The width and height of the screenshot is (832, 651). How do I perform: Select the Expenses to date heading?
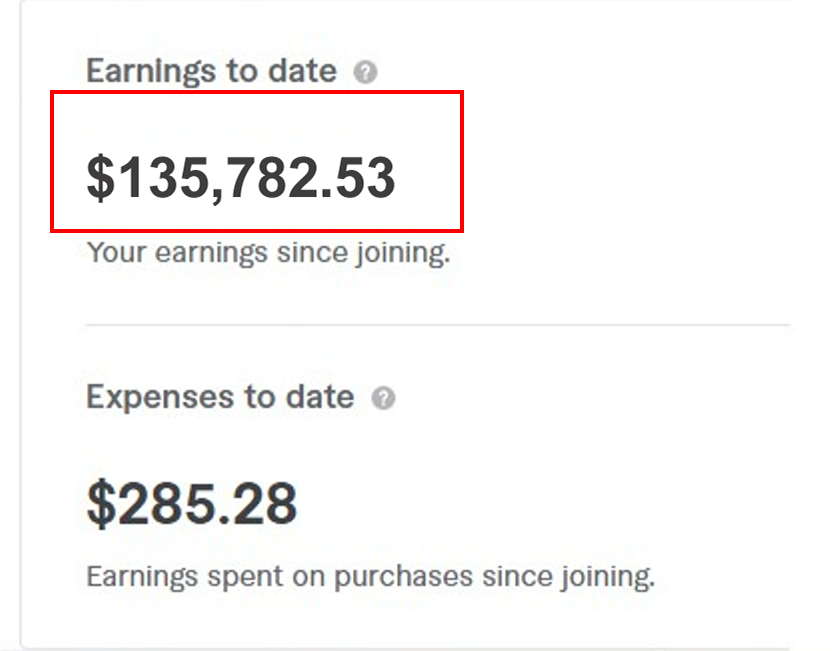[x=220, y=397]
